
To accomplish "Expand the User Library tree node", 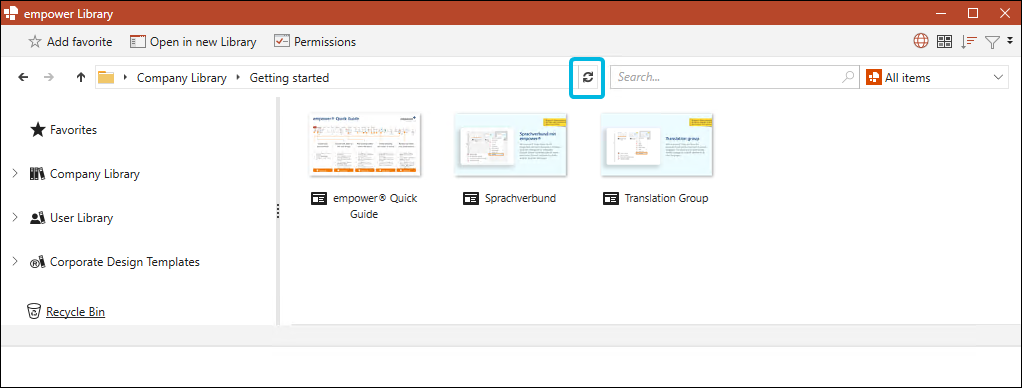I will (15, 218).
